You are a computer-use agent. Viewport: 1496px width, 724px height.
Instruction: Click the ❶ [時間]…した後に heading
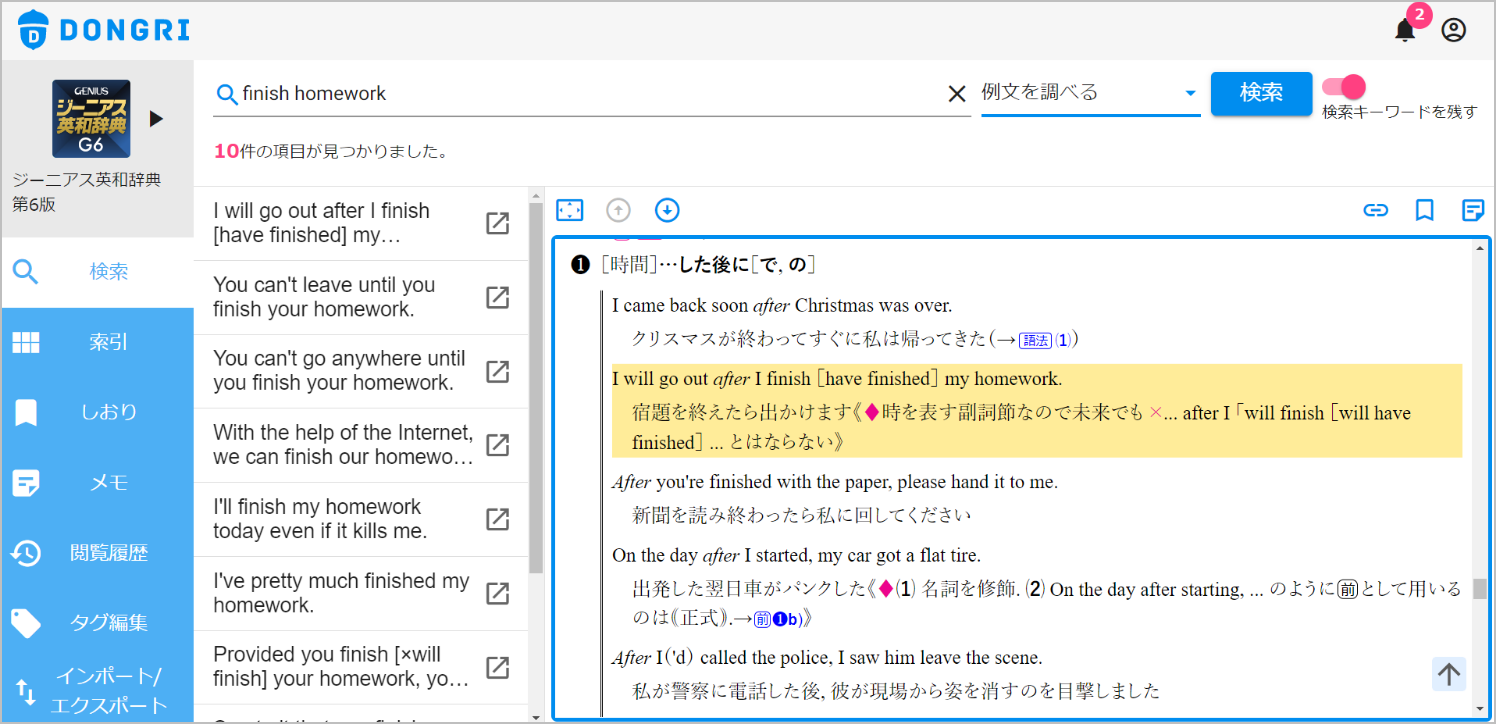(x=692, y=265)
